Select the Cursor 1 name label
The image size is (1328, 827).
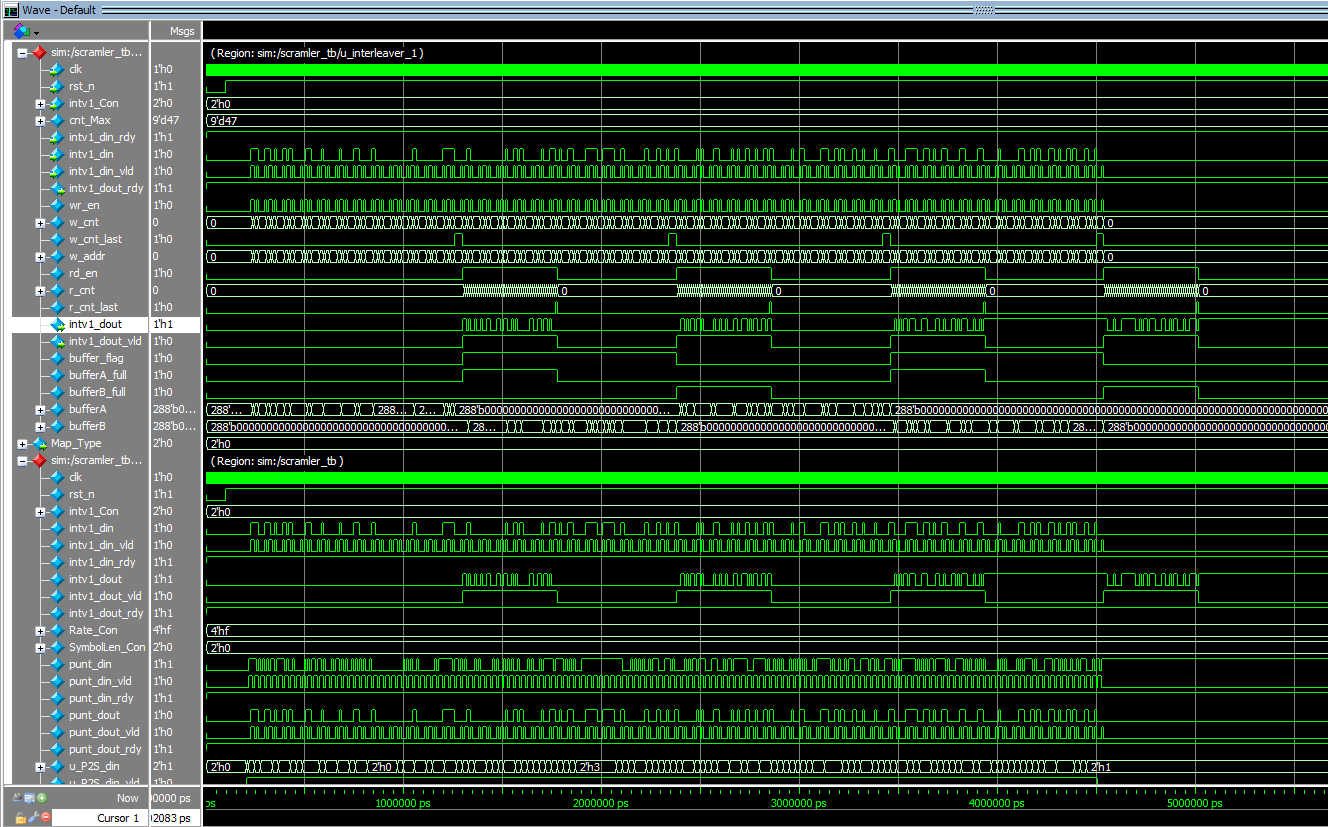pos(118,817)
